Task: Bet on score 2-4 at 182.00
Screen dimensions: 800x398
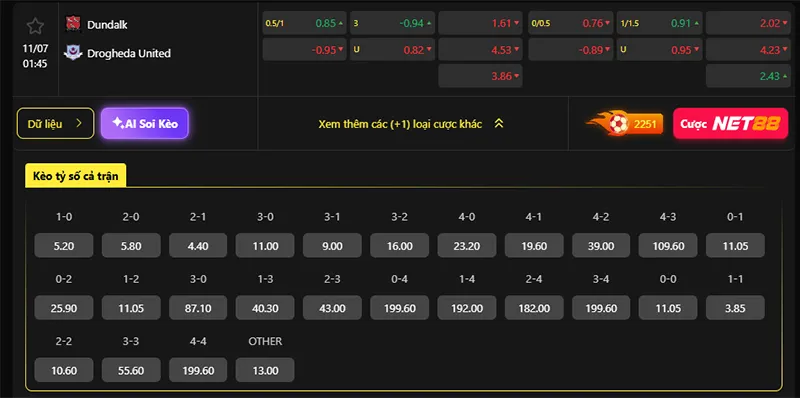Action: pyautogui.click(x=534, y=308)
